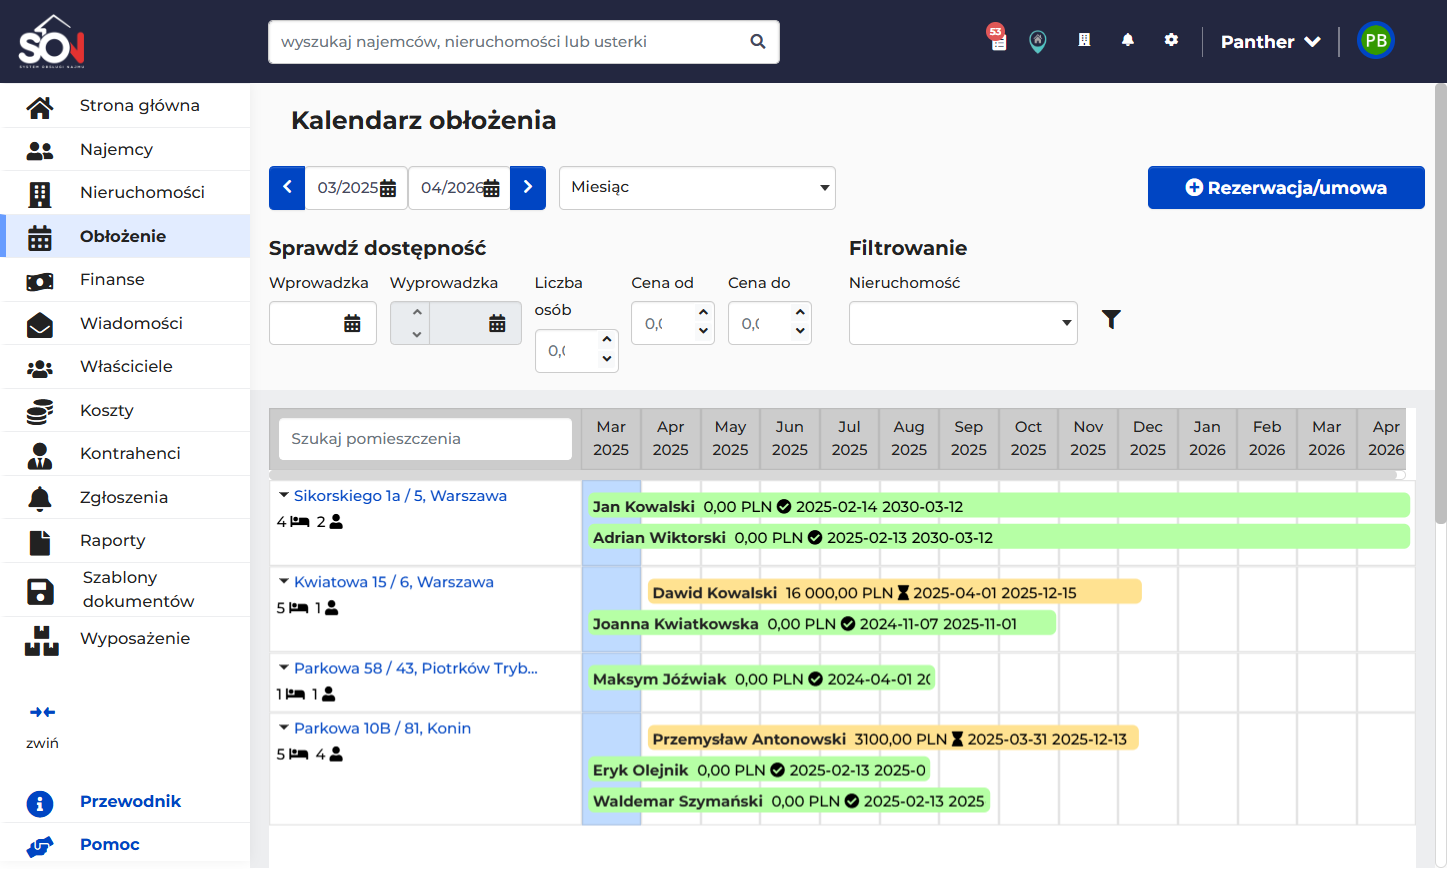Apply the filter funnel icon
The width and height of the screenshot is (1447, 869).
click(x=1111, y=319)
